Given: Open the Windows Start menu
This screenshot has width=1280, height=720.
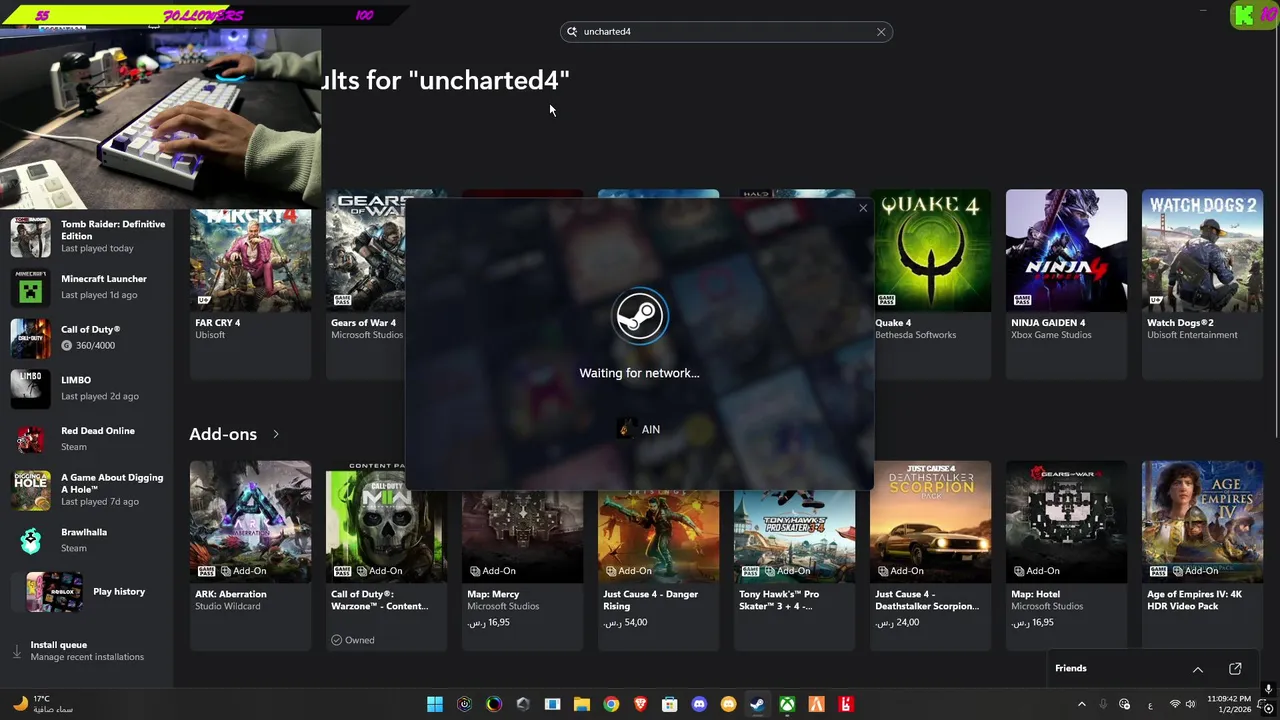Looking at the screenshot, I should (435, 704).
